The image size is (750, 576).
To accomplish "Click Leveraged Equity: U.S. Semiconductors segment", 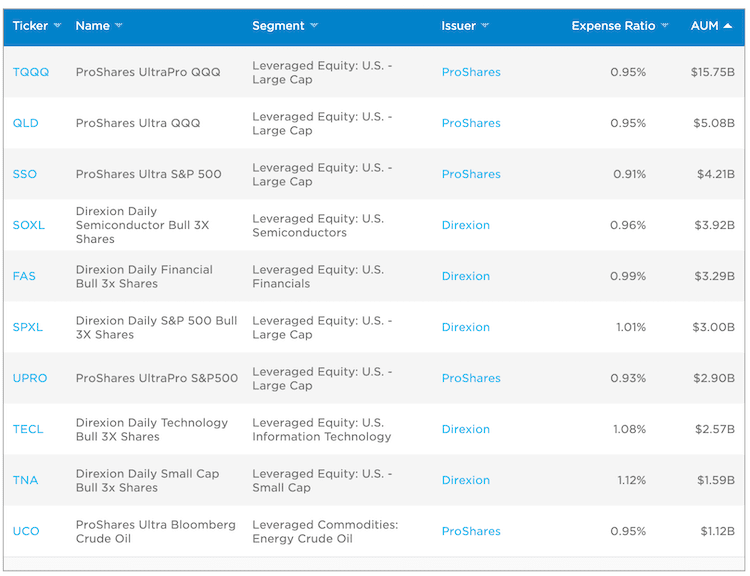I will point(318,226).
